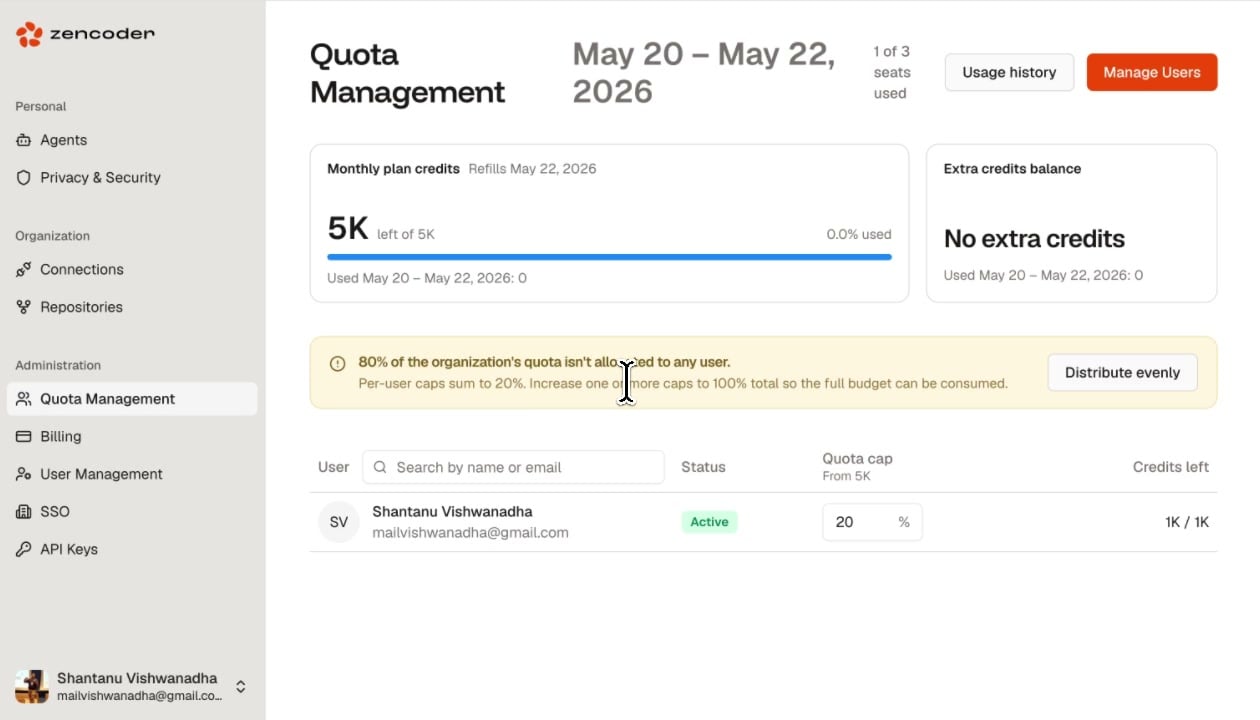The height and width of the screenshot is (720, 1260).
Task: Open User Management
Action: coord(132,474)
